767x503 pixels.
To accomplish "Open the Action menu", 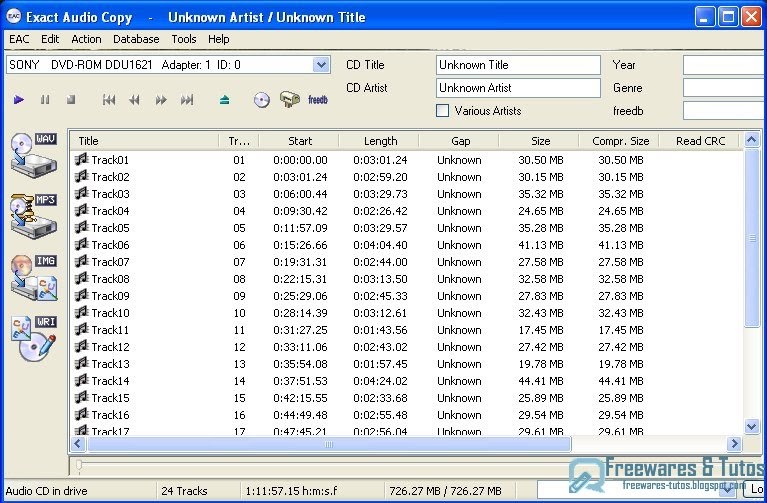I will [x=86, y=39].
